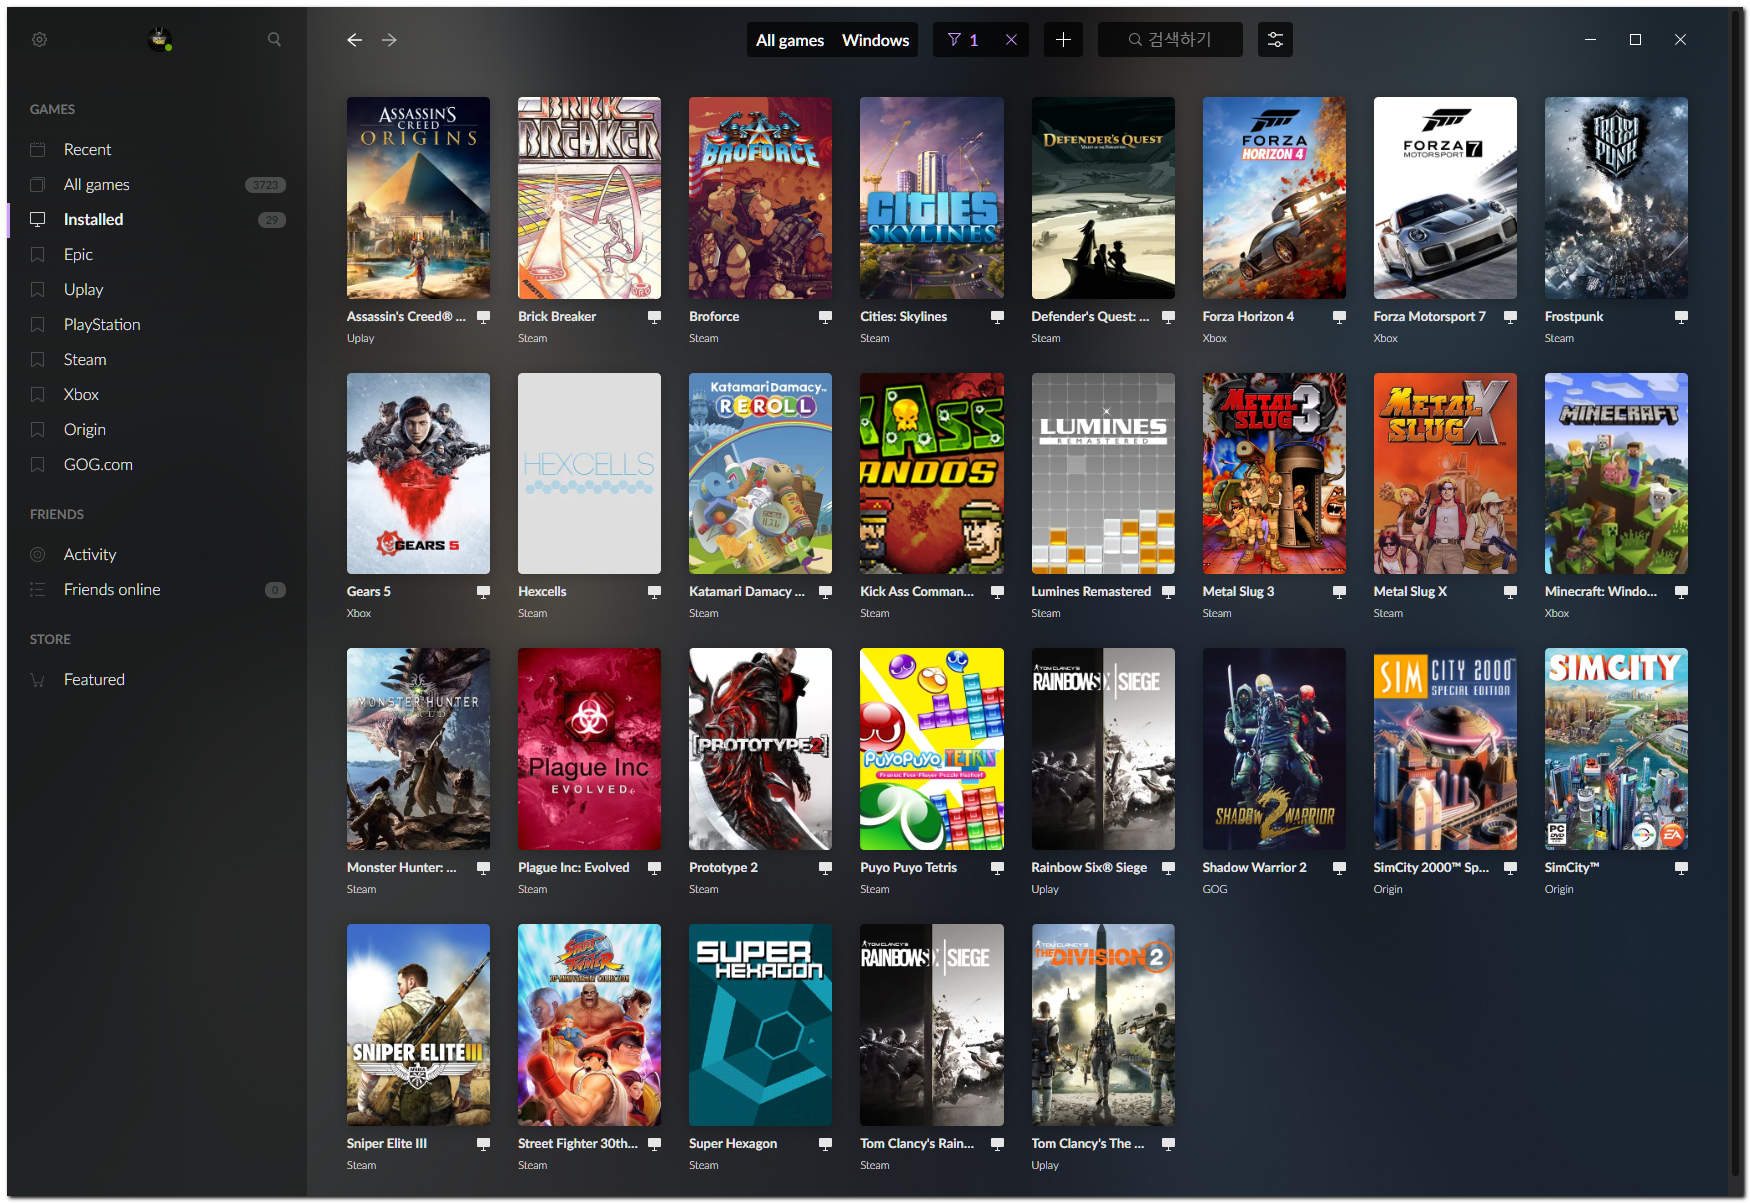
Task: Click the installed monitor icon for Cities: Skylines
Action: pyautogui.click(x=997, y=317)
